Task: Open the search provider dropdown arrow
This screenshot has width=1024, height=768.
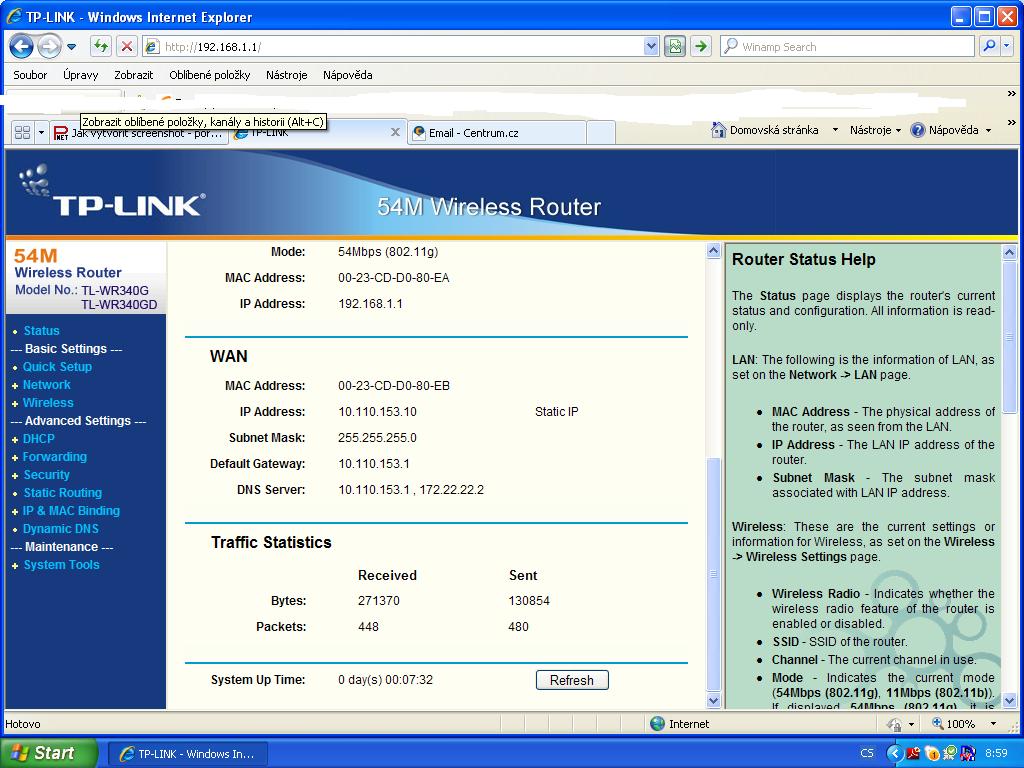Action: 1007,46
